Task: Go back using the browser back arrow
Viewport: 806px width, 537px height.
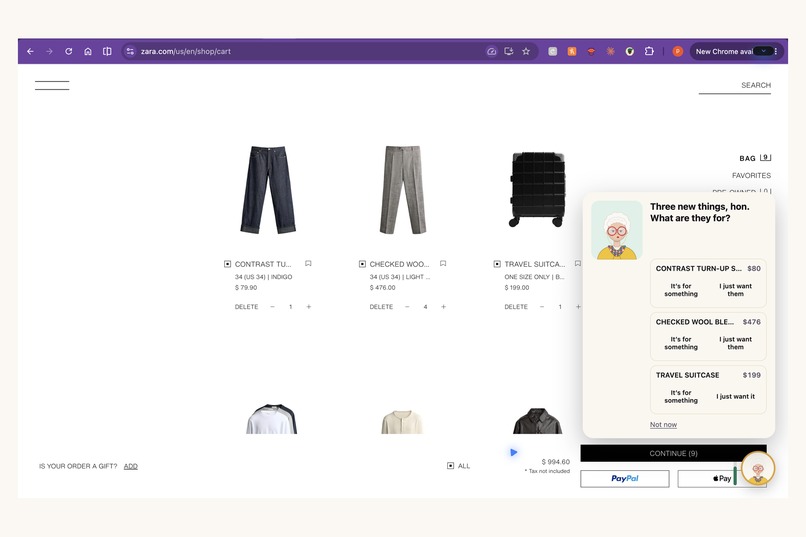Action: pos(30,51)
